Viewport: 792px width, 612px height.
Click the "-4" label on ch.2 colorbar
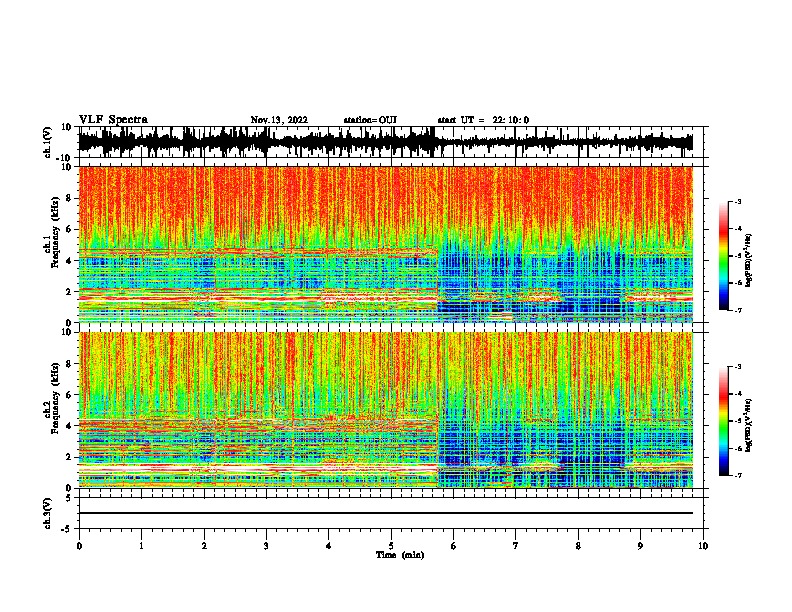pyautogui.click(x=737, y=394)
